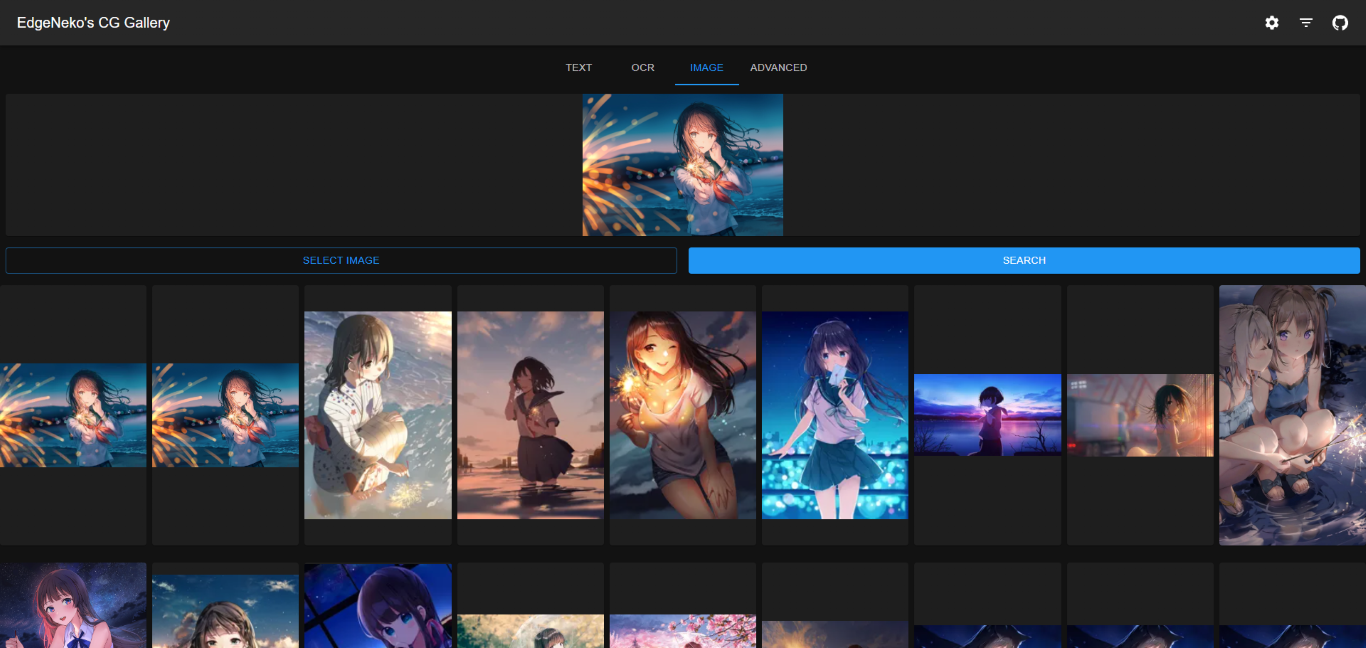The height and width of the screenshot is (648, 1366).
Task: Select the IMAGE search tab
Action: (x=706, y=68)
